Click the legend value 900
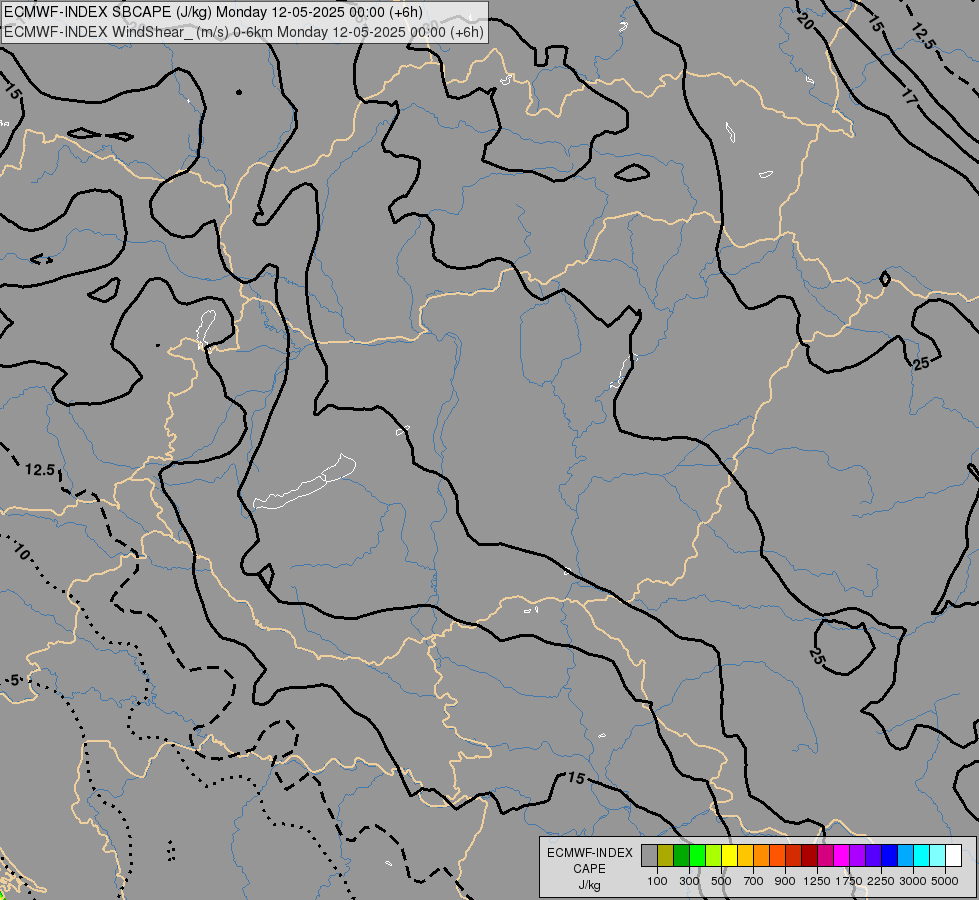The height and width of the screenshot is (900, 979). click(785, 881)
